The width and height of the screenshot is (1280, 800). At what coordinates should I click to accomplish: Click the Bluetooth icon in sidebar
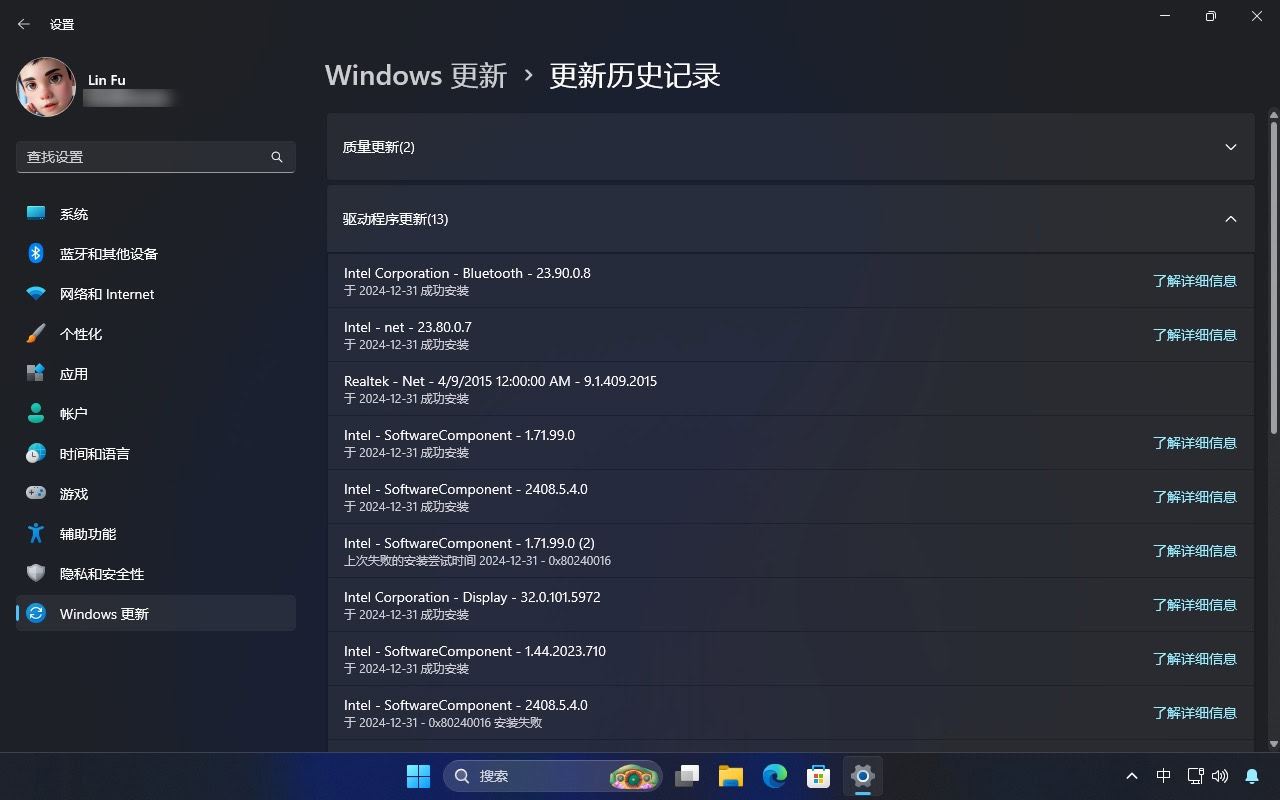[36, 253]
